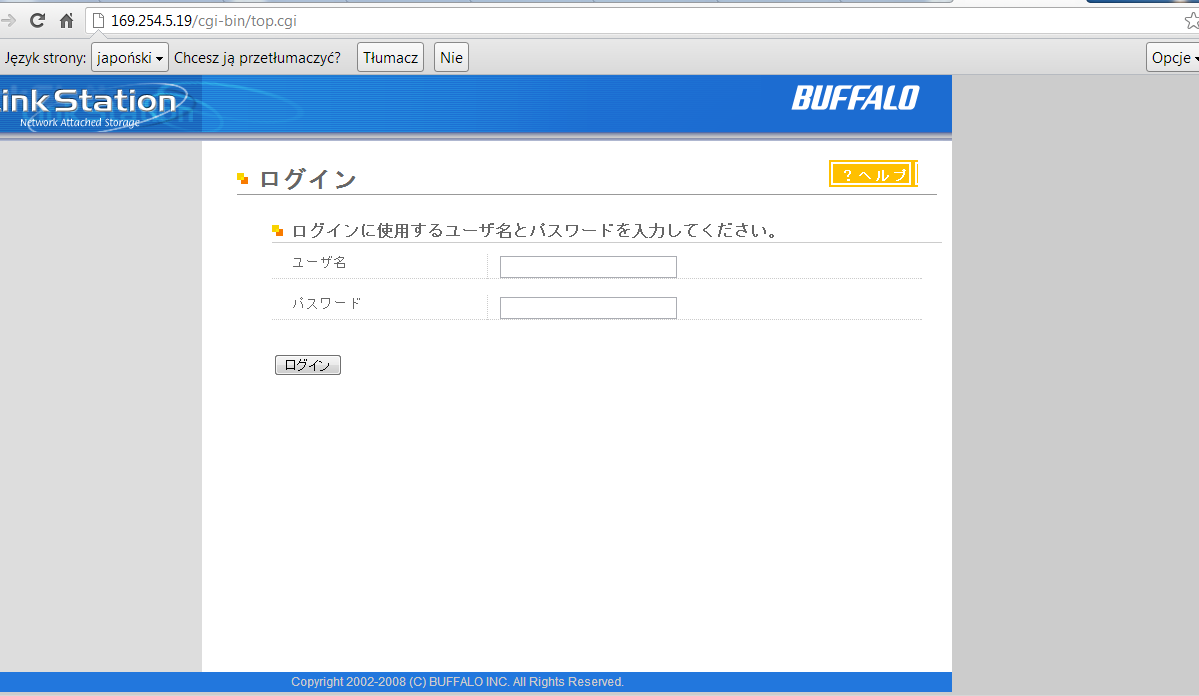Click the page icon beside the URL
The width and height of the screenshot is (1199, 696).
(98, 21)
